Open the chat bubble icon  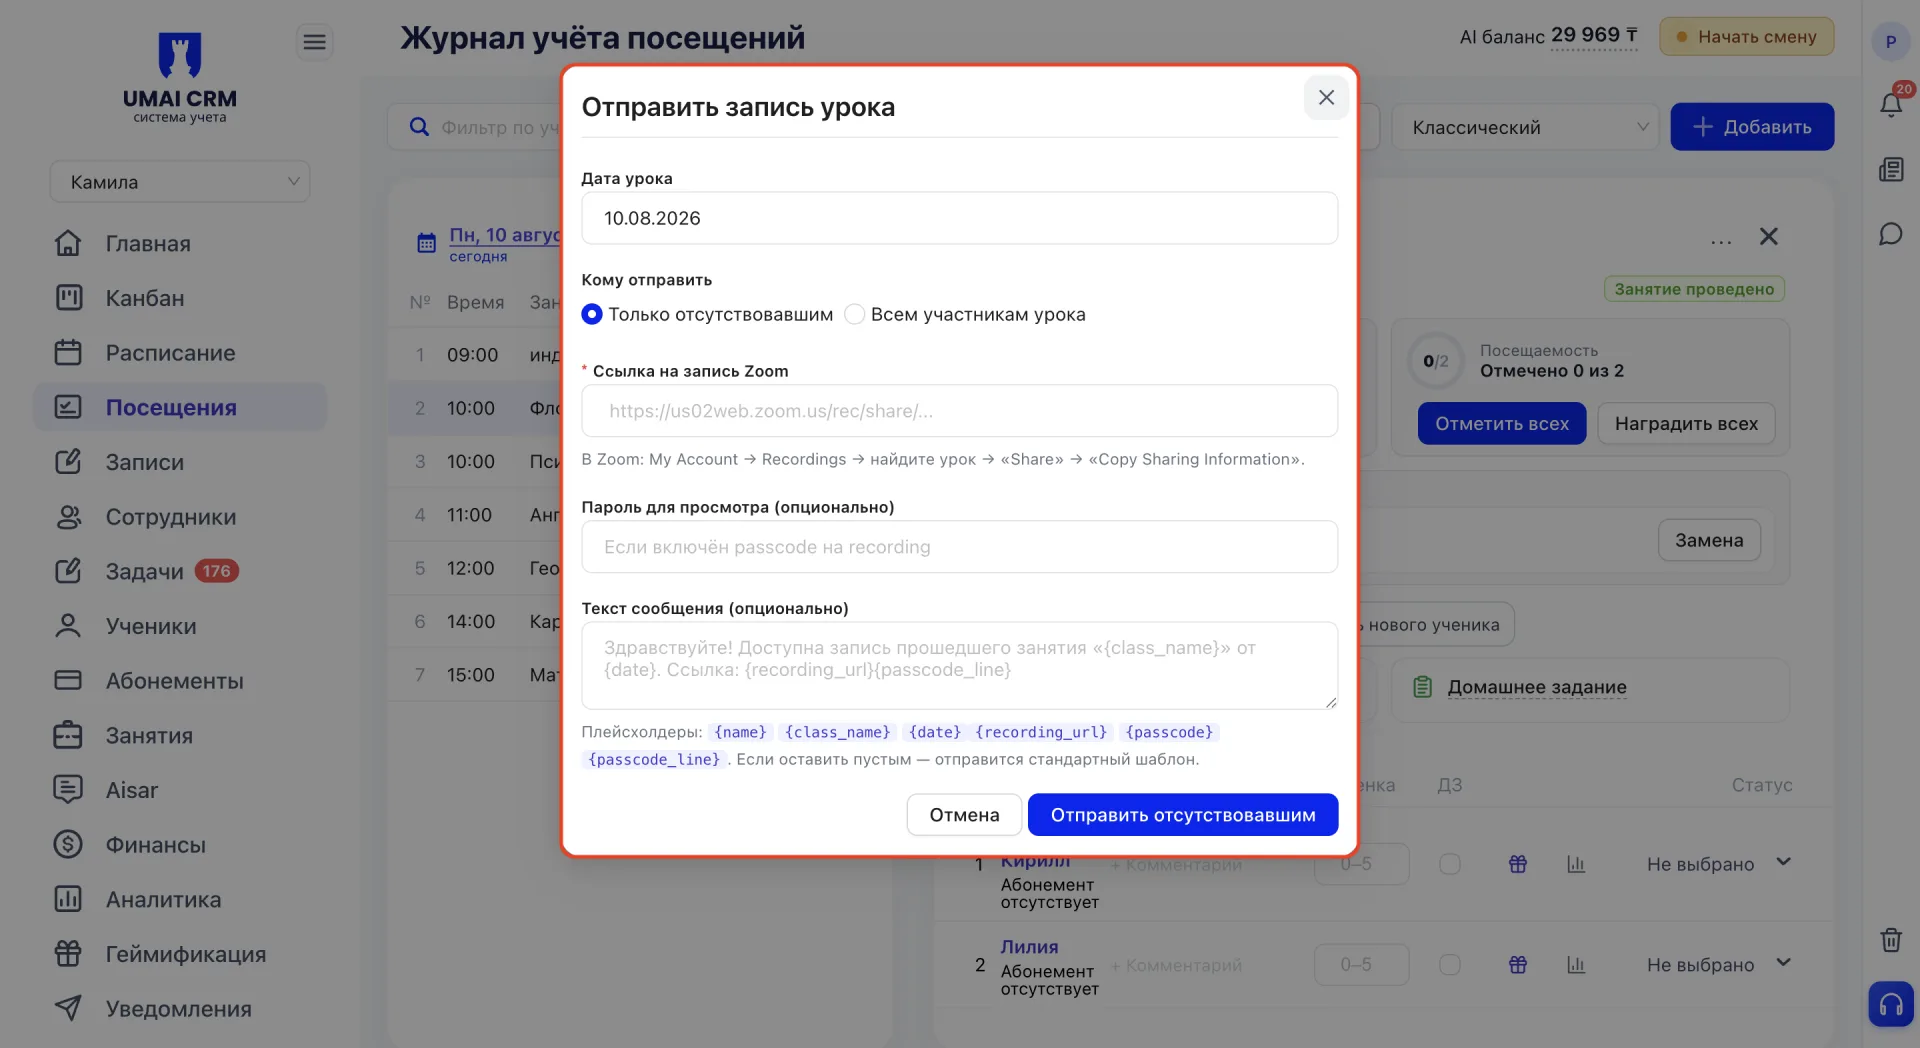click(x=1890, y=234)
